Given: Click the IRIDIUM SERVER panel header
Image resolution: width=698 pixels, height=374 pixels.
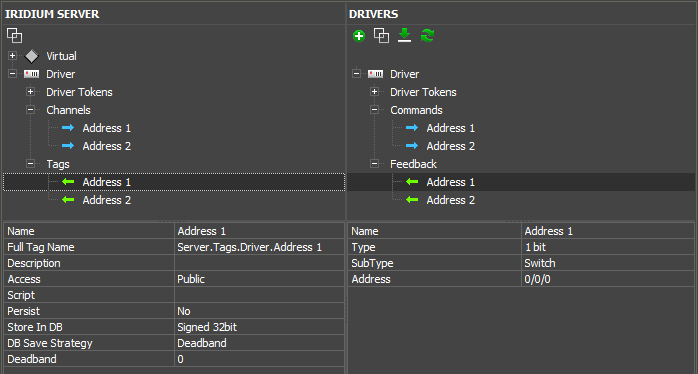Looking at the screenshot, I should pos(52,14).
